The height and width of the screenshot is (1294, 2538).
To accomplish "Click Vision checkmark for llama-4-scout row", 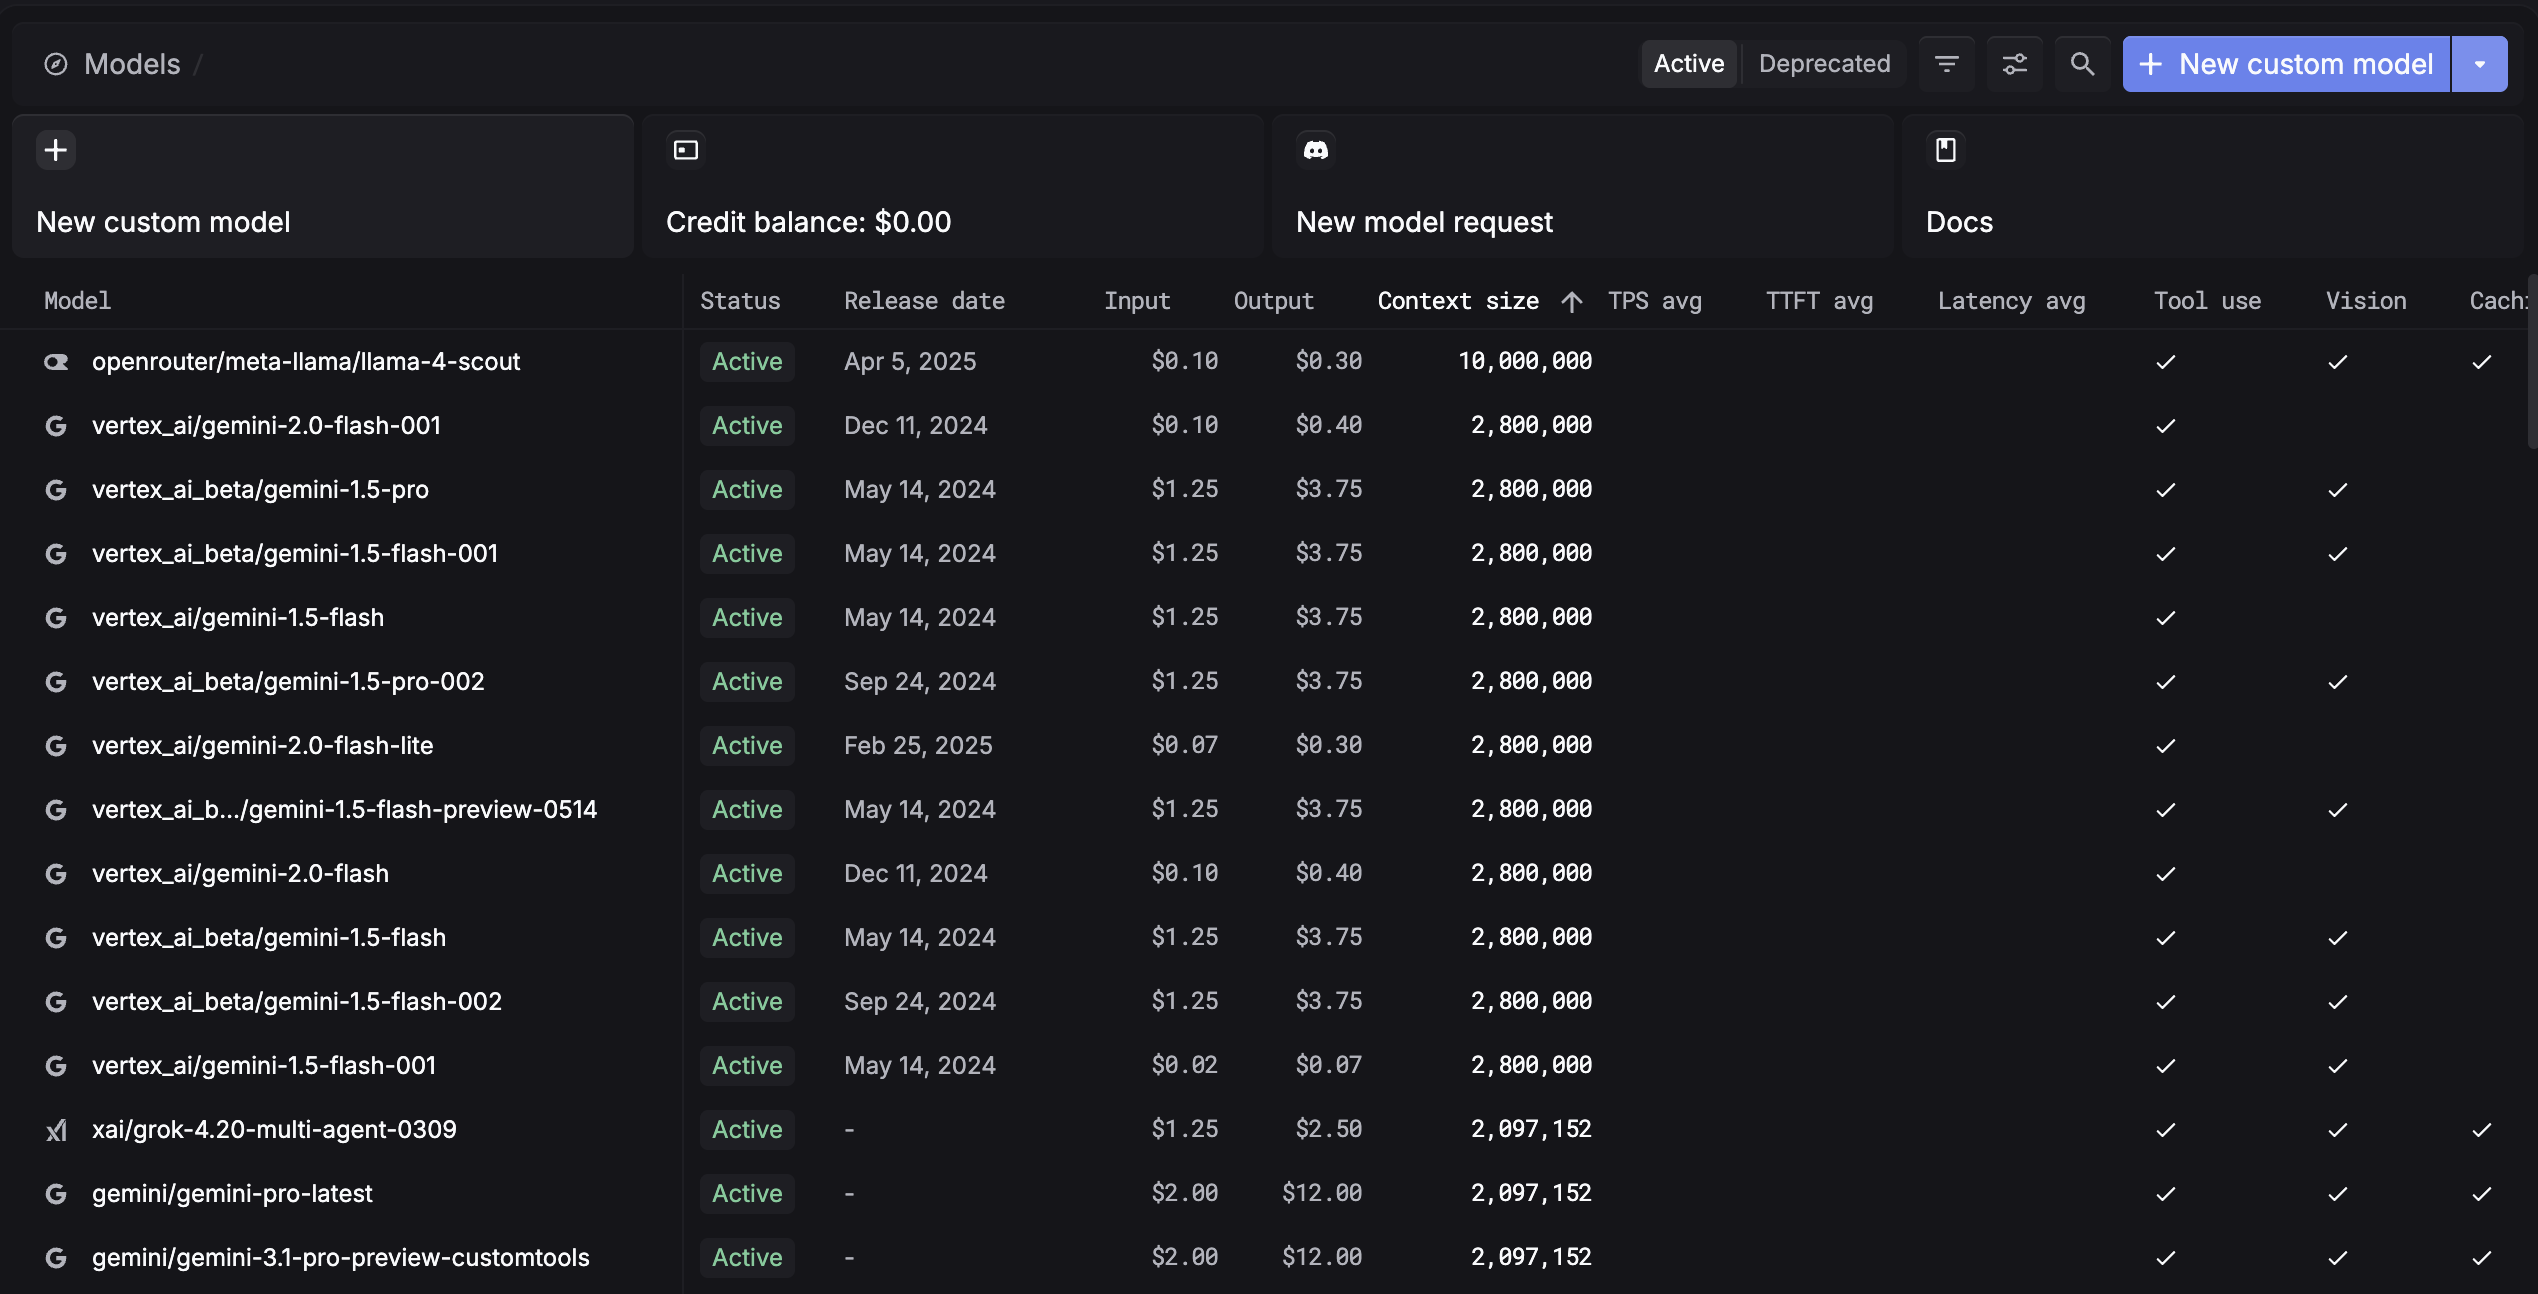I will pos(2338,362).
